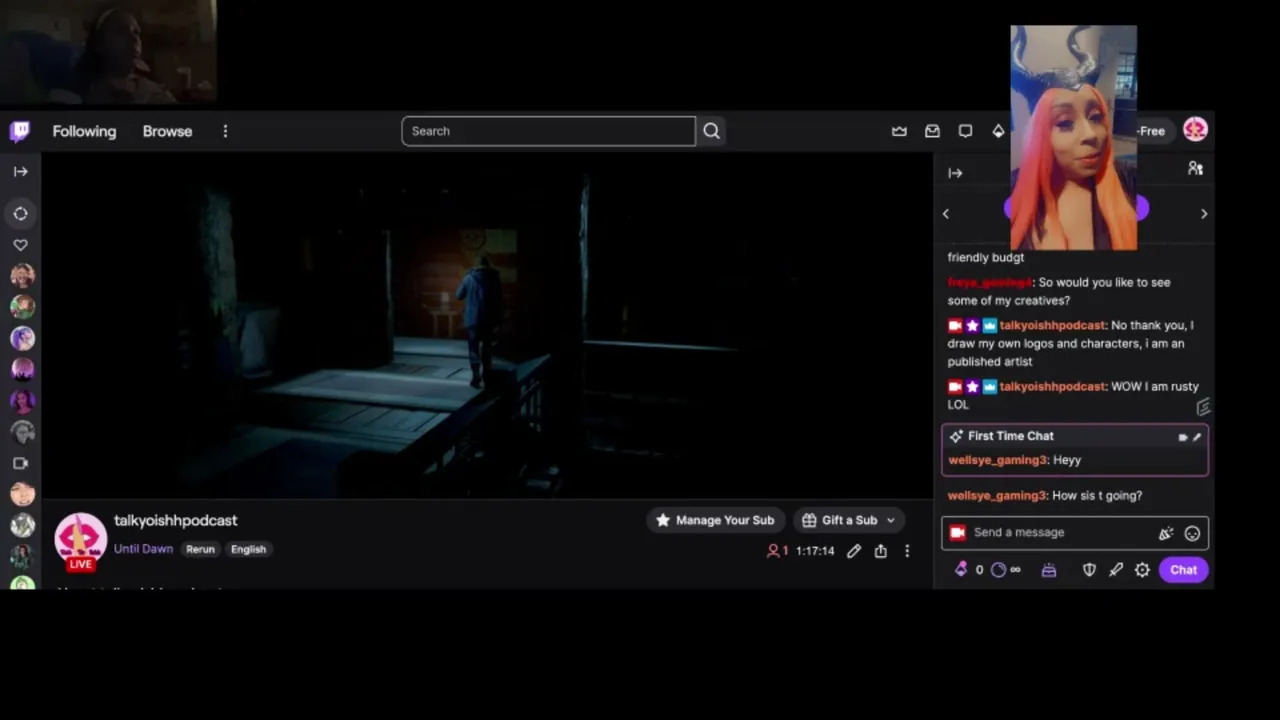Click the viewer count indicator
The image size is (1280, 720).
point(777,551)
